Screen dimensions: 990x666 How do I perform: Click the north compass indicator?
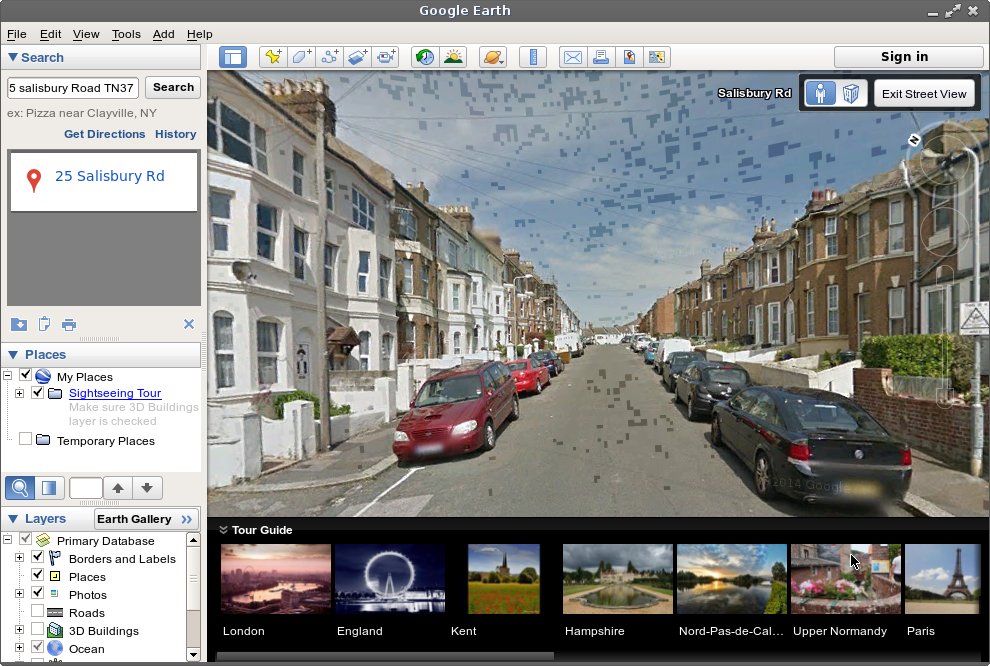[914, 140]
